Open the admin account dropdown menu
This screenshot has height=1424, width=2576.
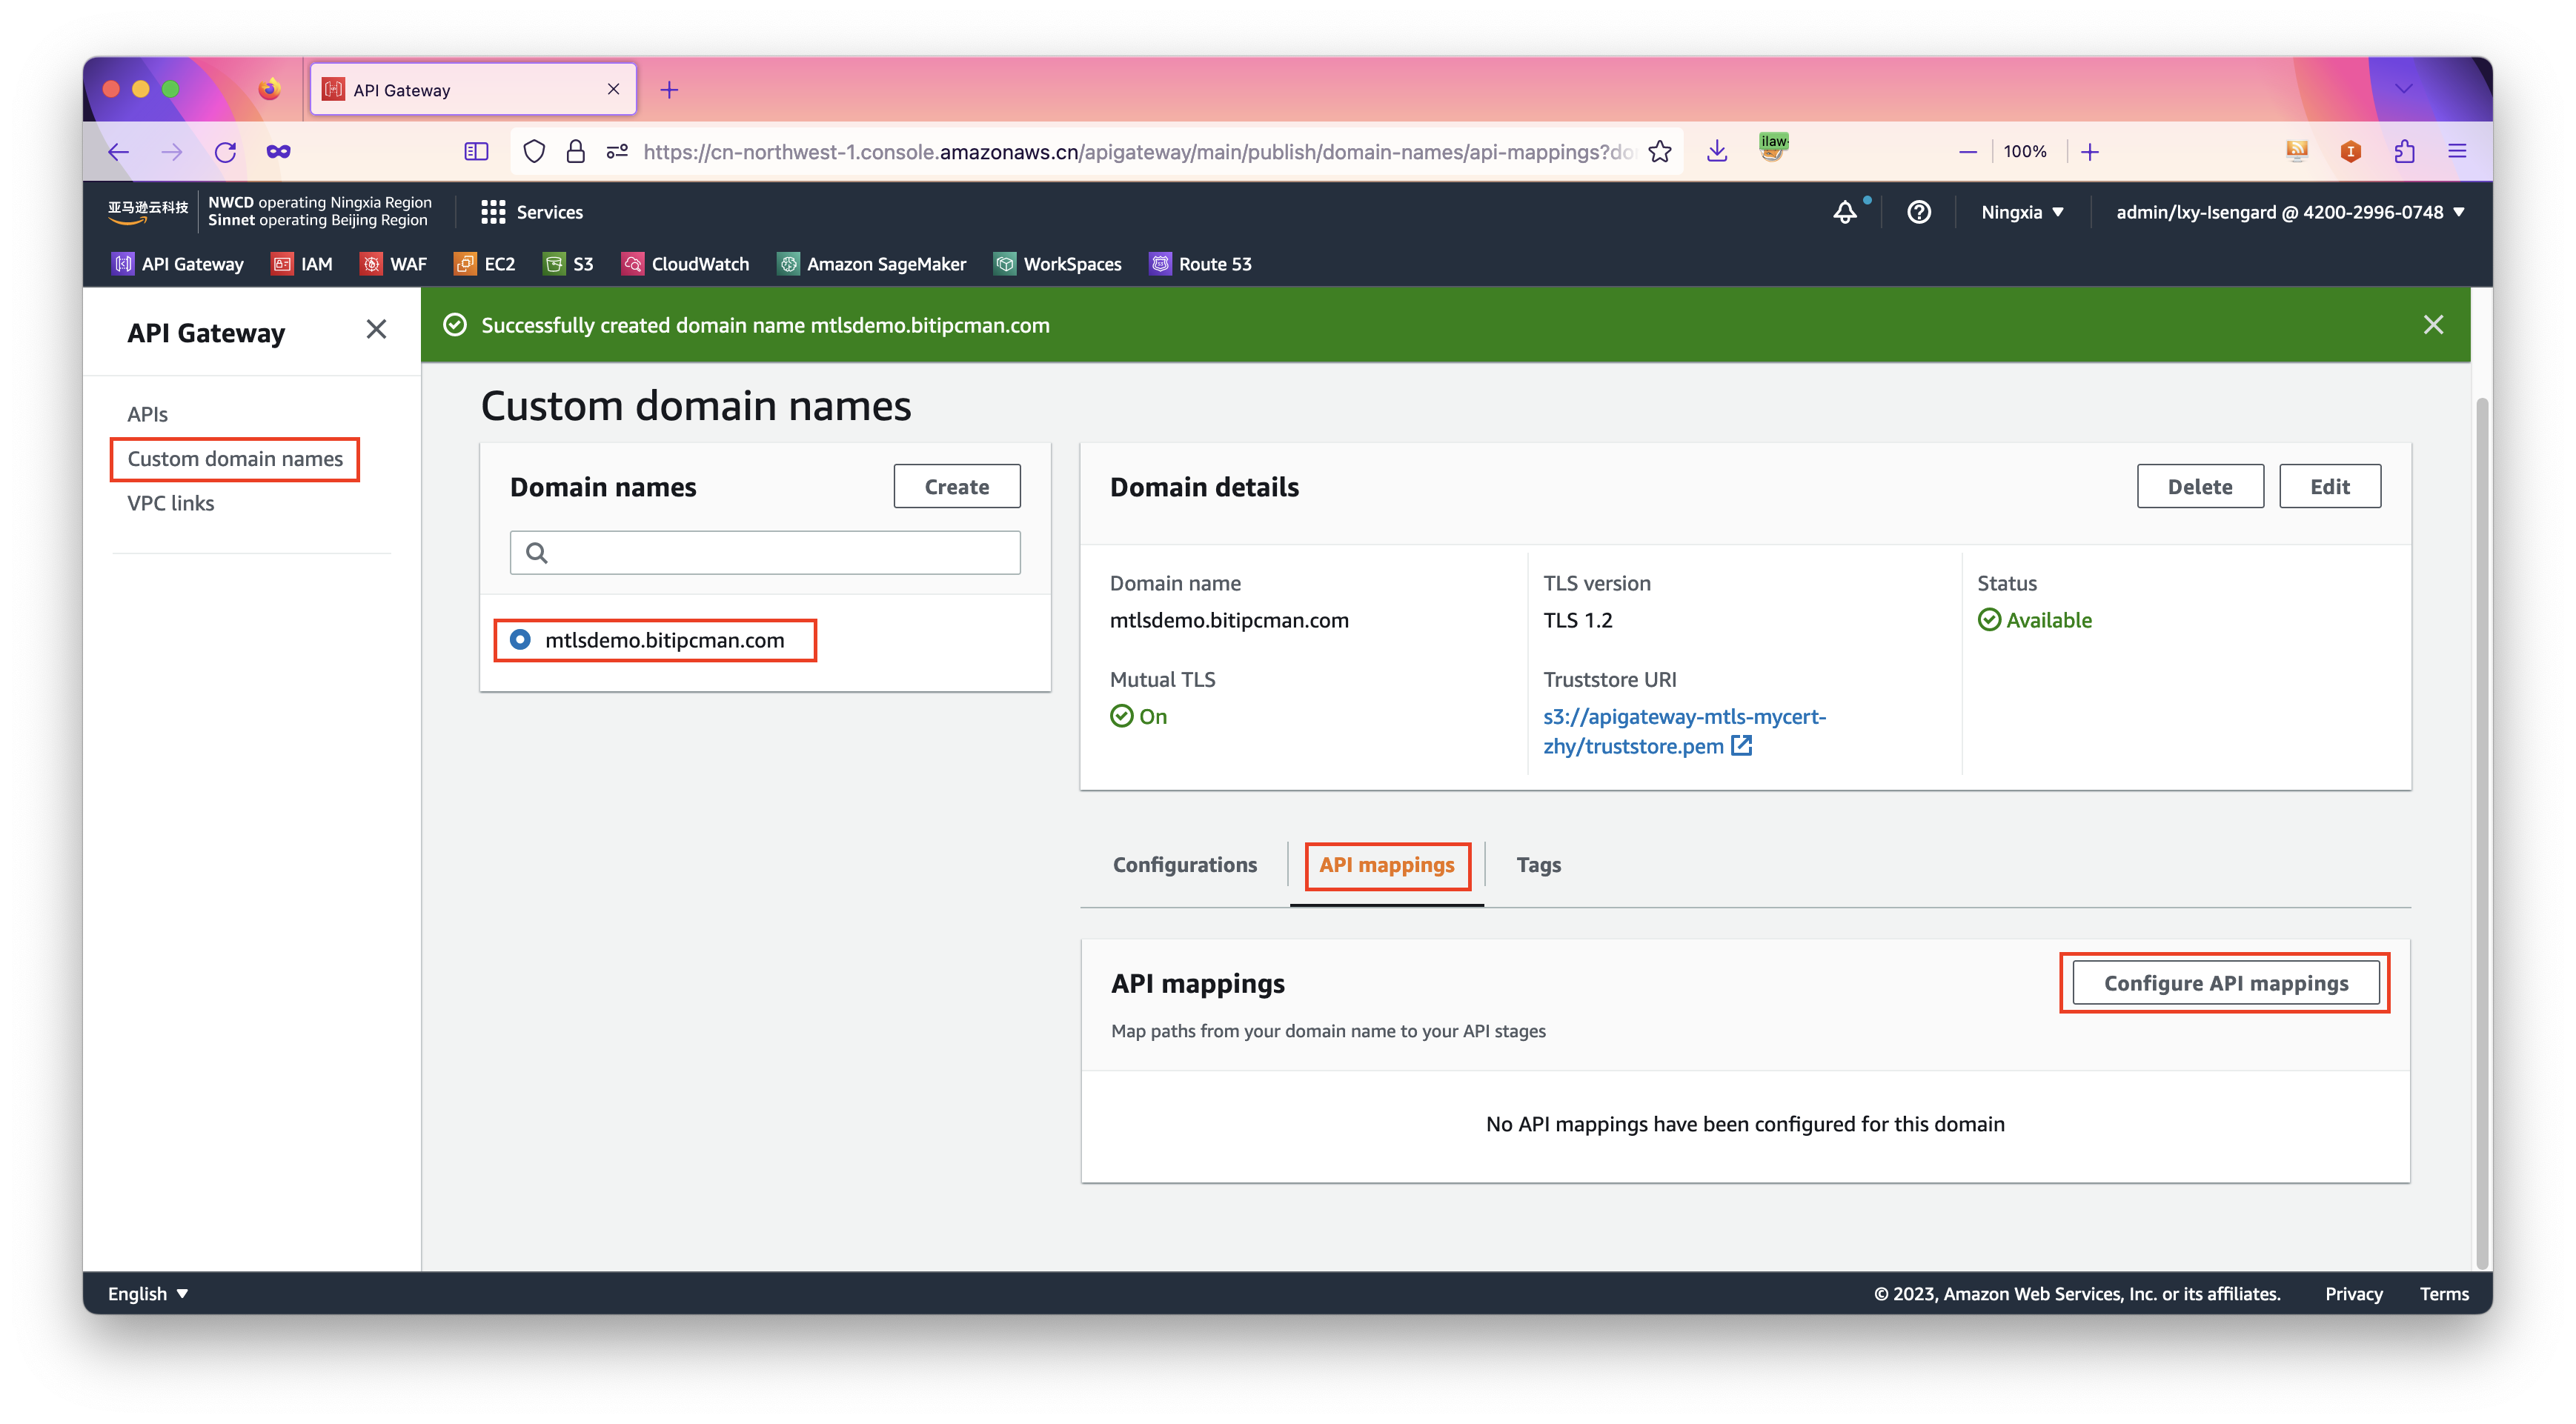pyautogui.click(x=2289, y=212)
